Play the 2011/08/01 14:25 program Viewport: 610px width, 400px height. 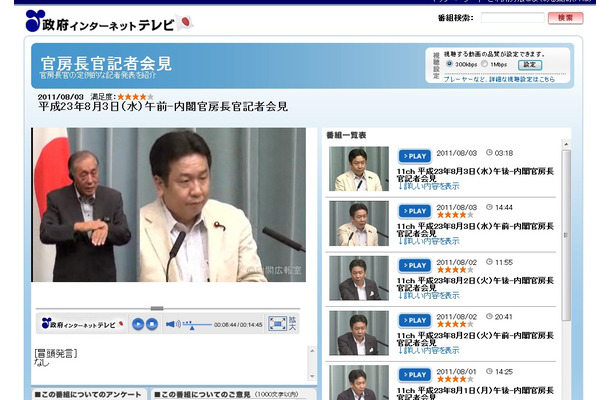coord(415,375)
